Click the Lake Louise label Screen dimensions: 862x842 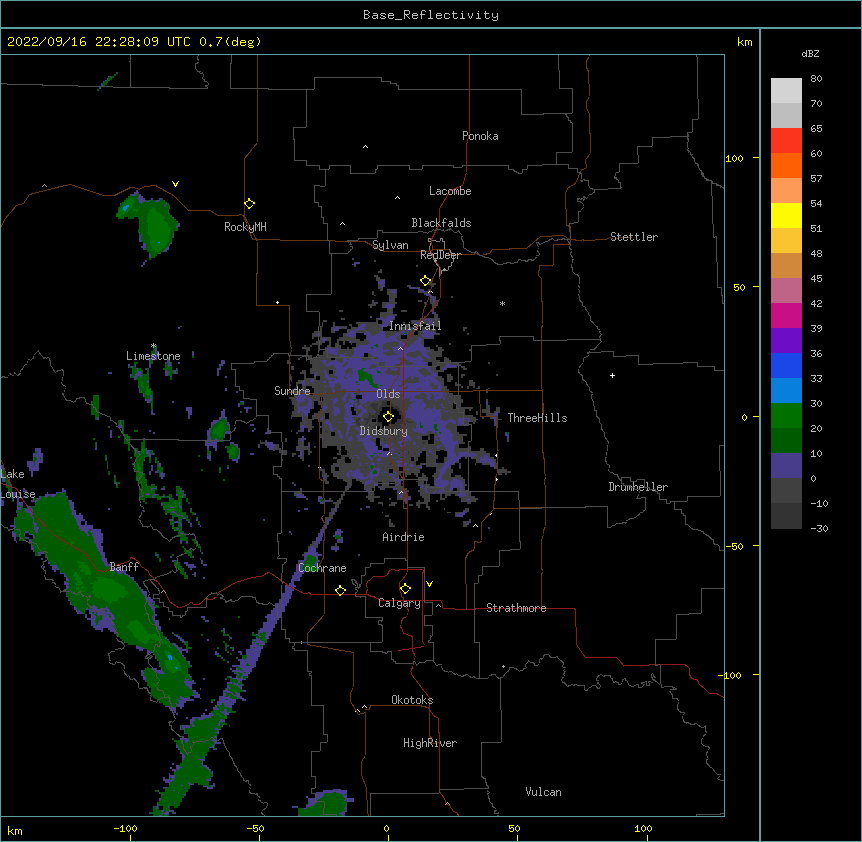click(16, 484)
